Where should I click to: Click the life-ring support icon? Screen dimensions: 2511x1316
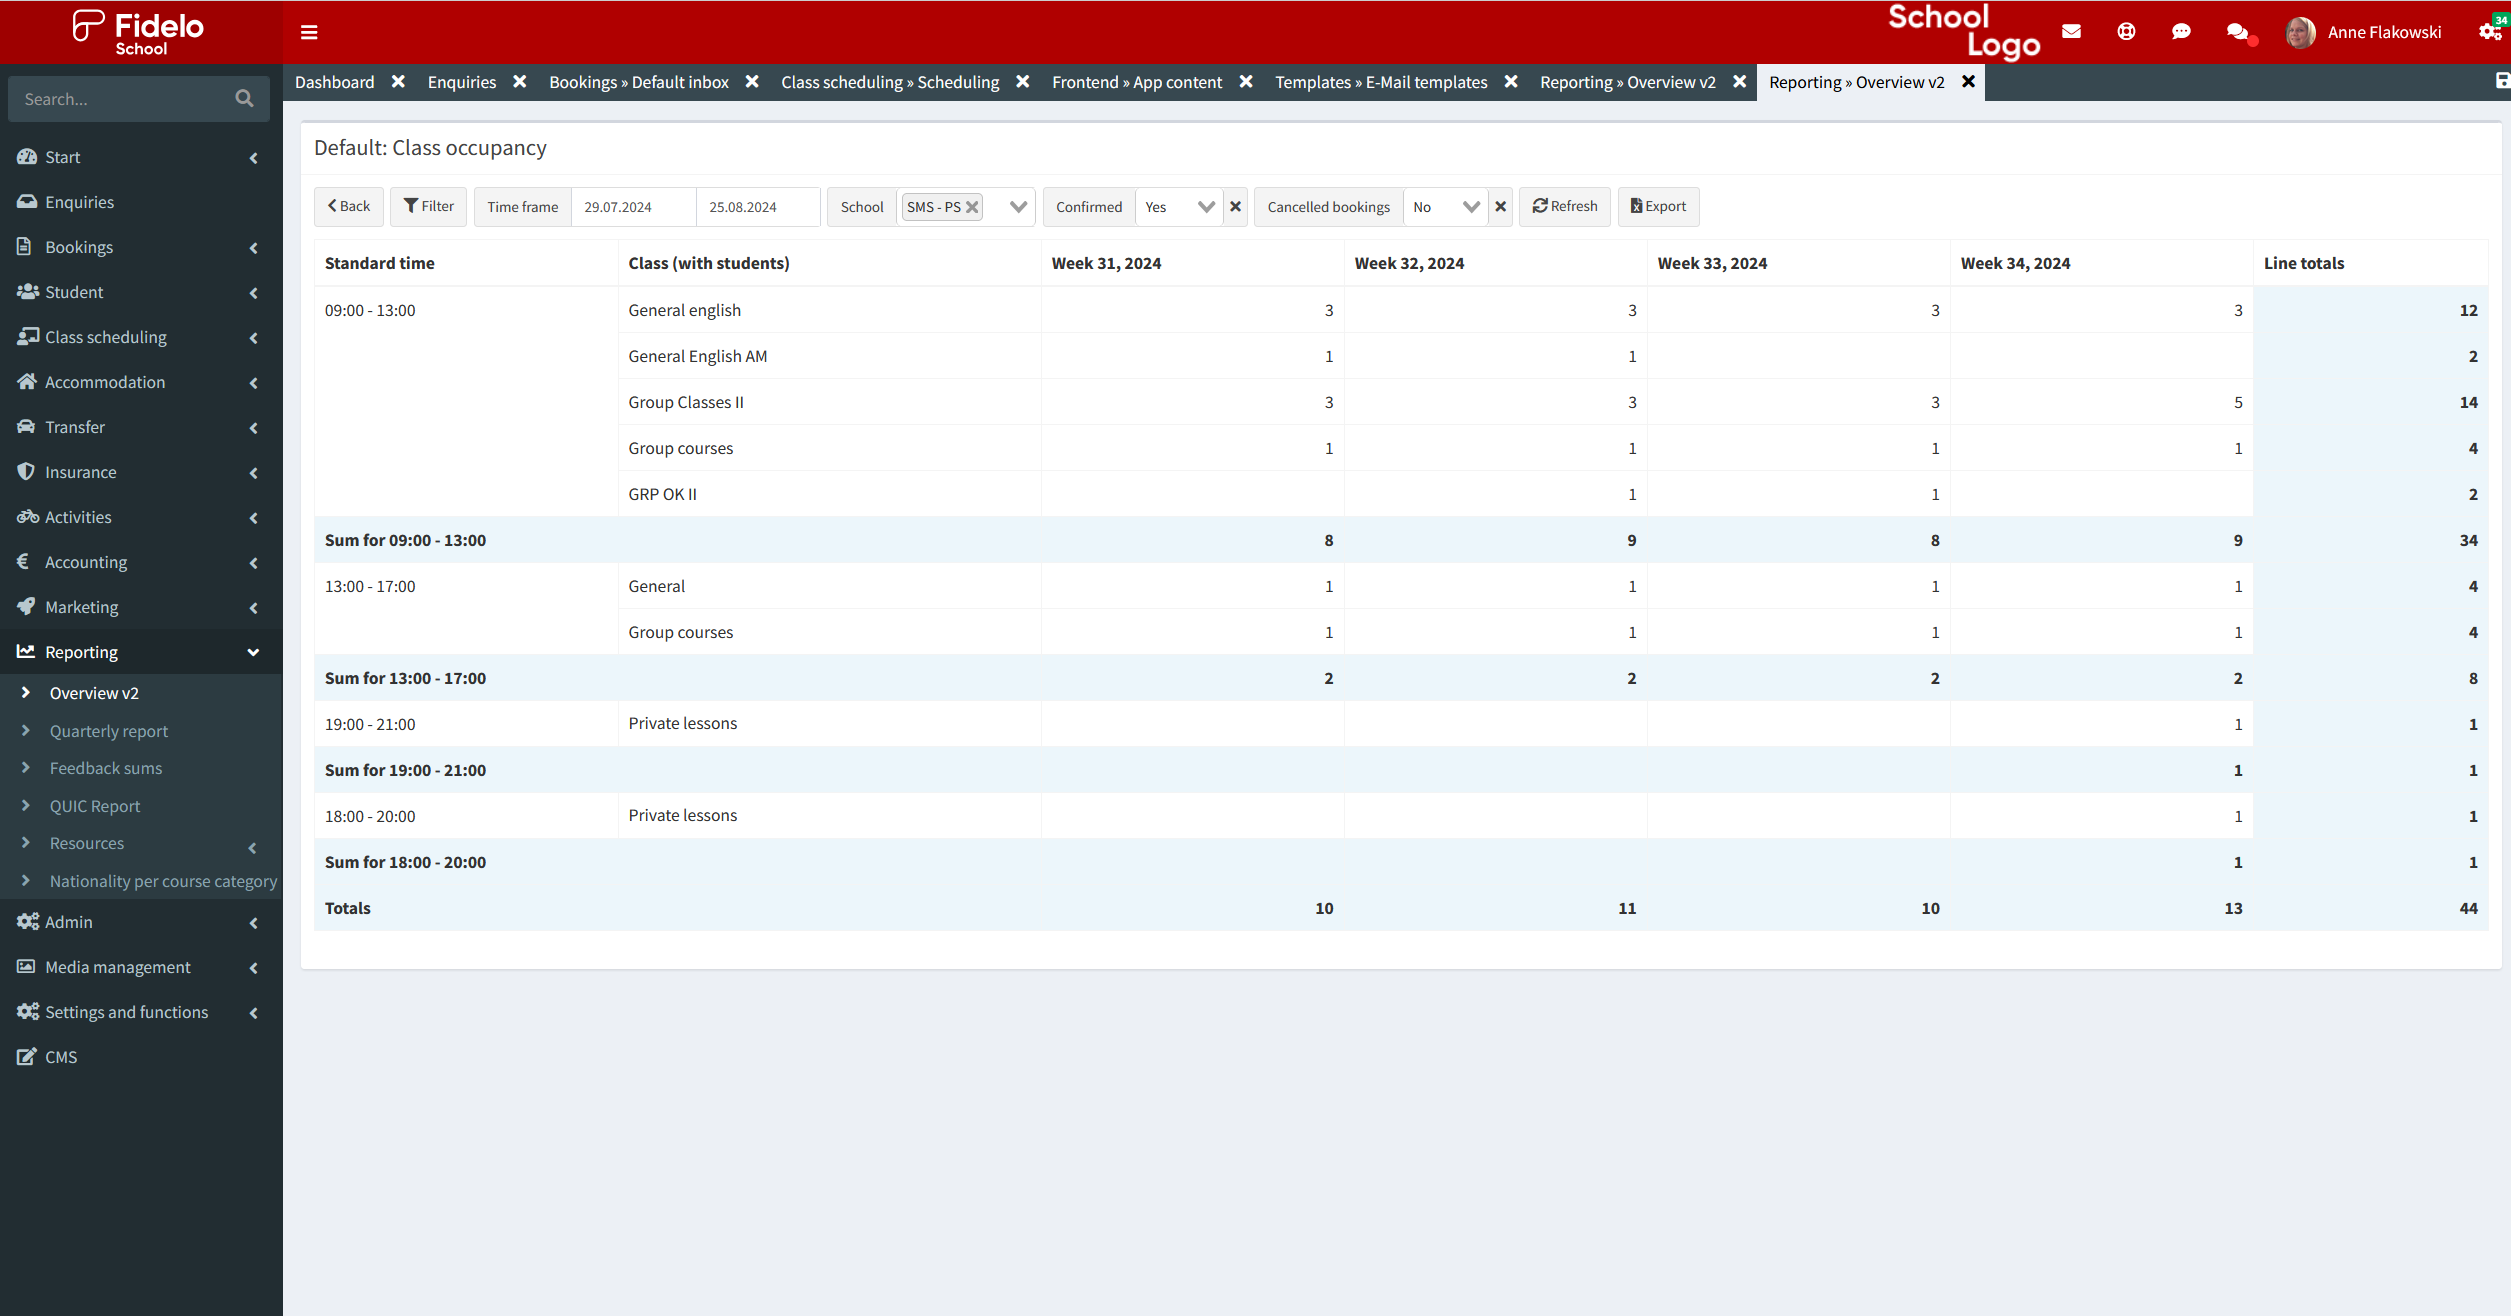tap(2126, 32)
